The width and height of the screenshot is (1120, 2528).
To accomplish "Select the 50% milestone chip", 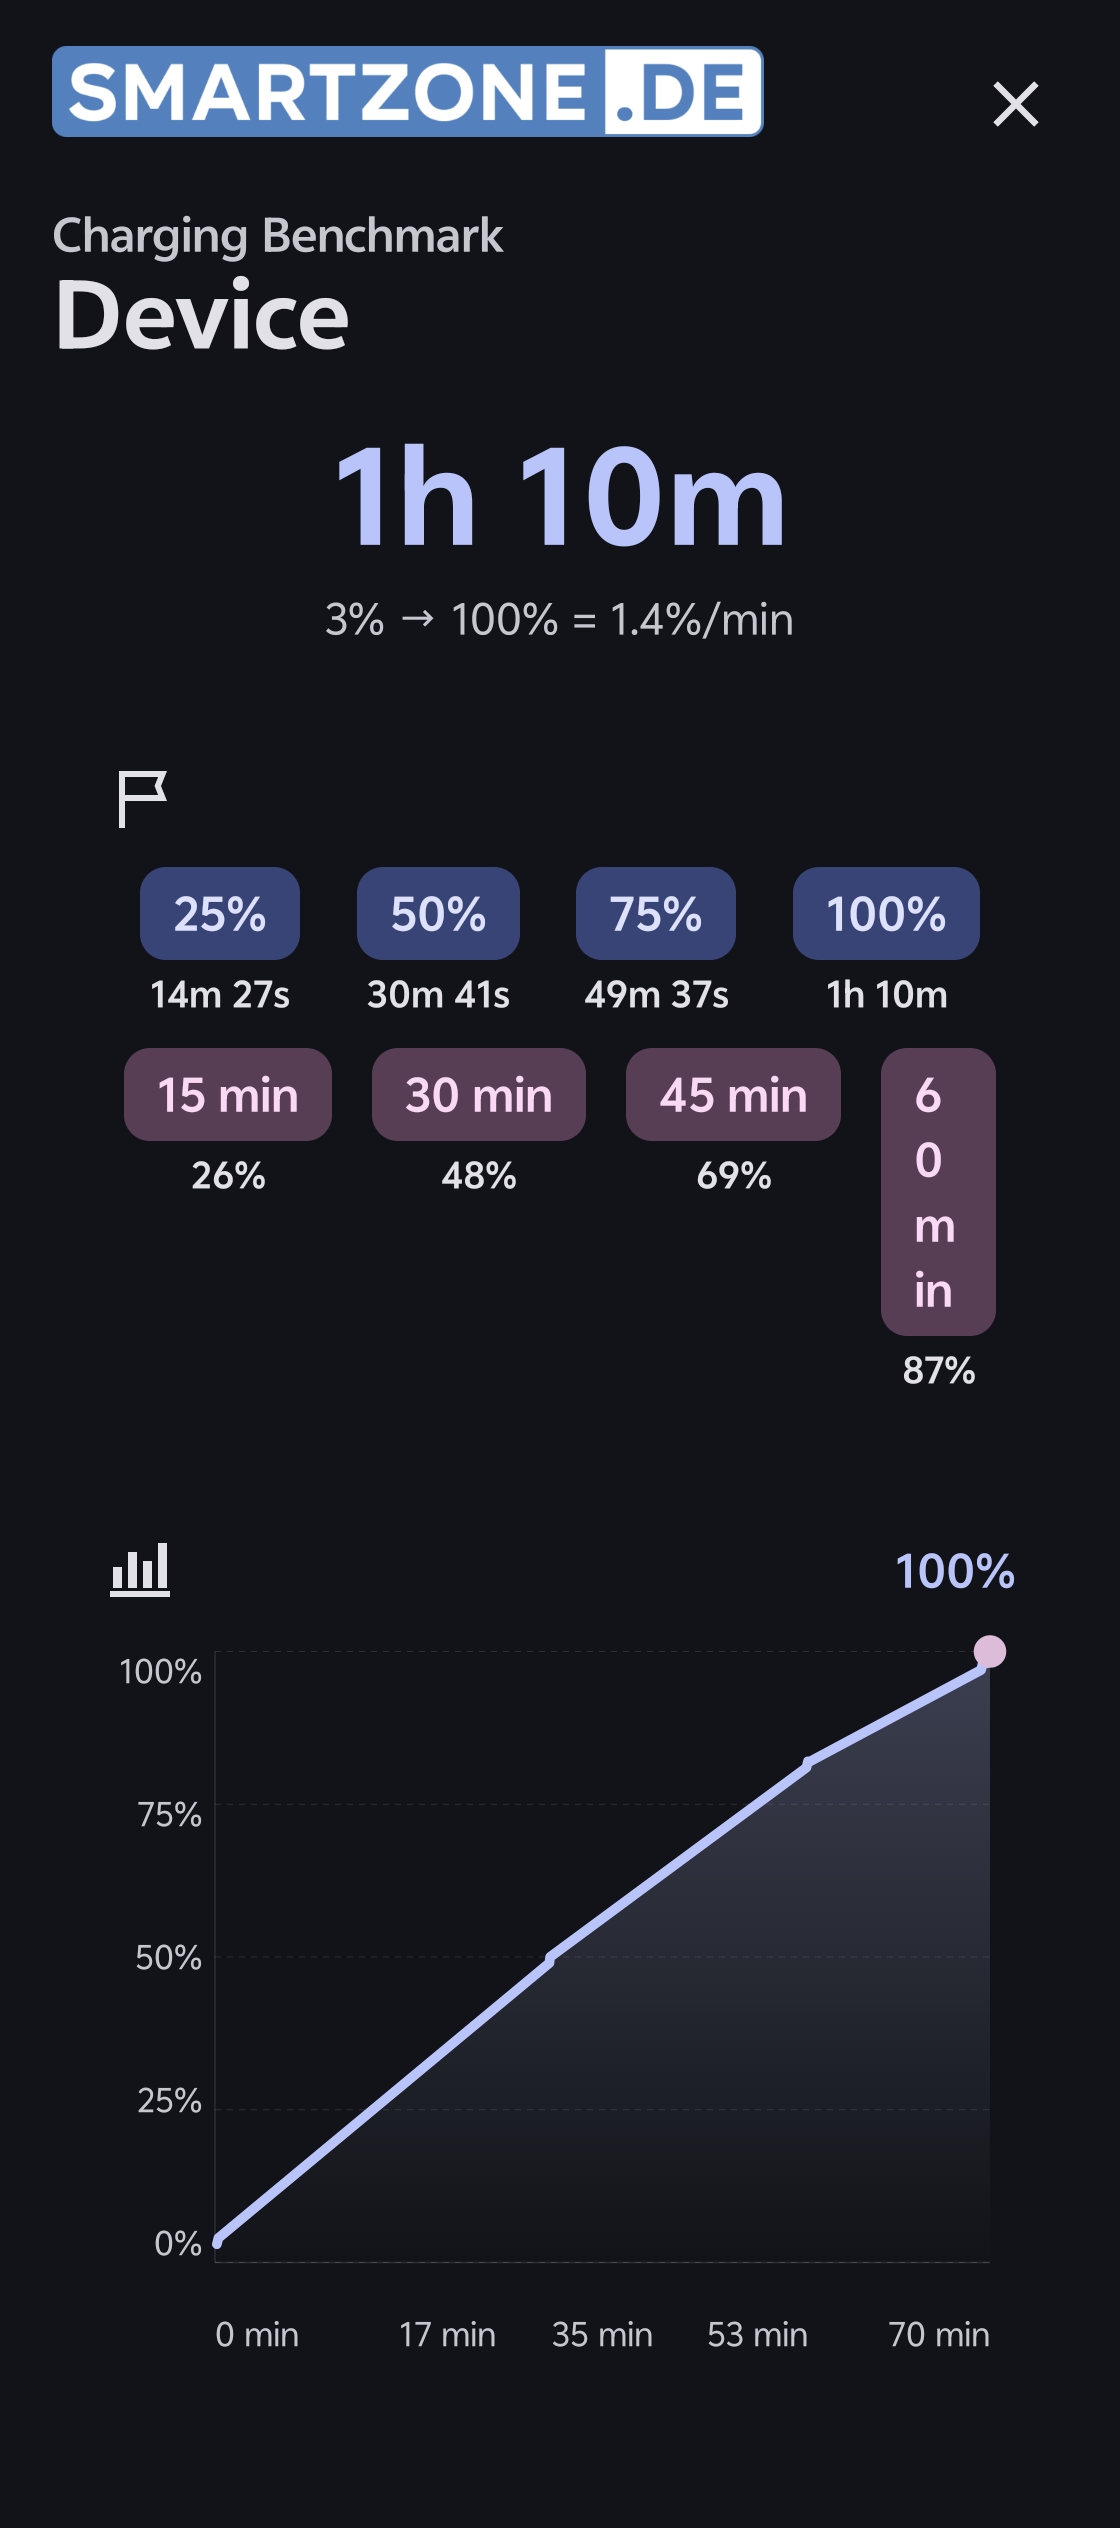I will click(438, 913).
